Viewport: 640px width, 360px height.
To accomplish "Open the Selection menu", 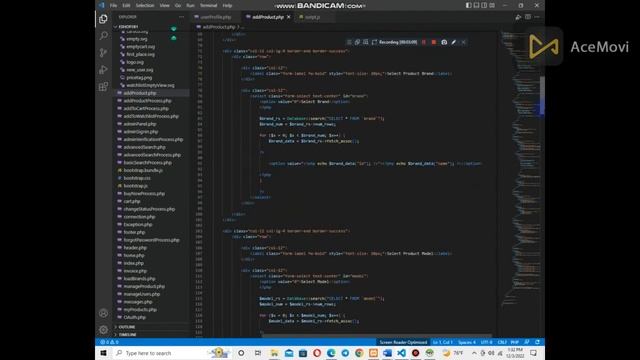I will pos(145,6).
